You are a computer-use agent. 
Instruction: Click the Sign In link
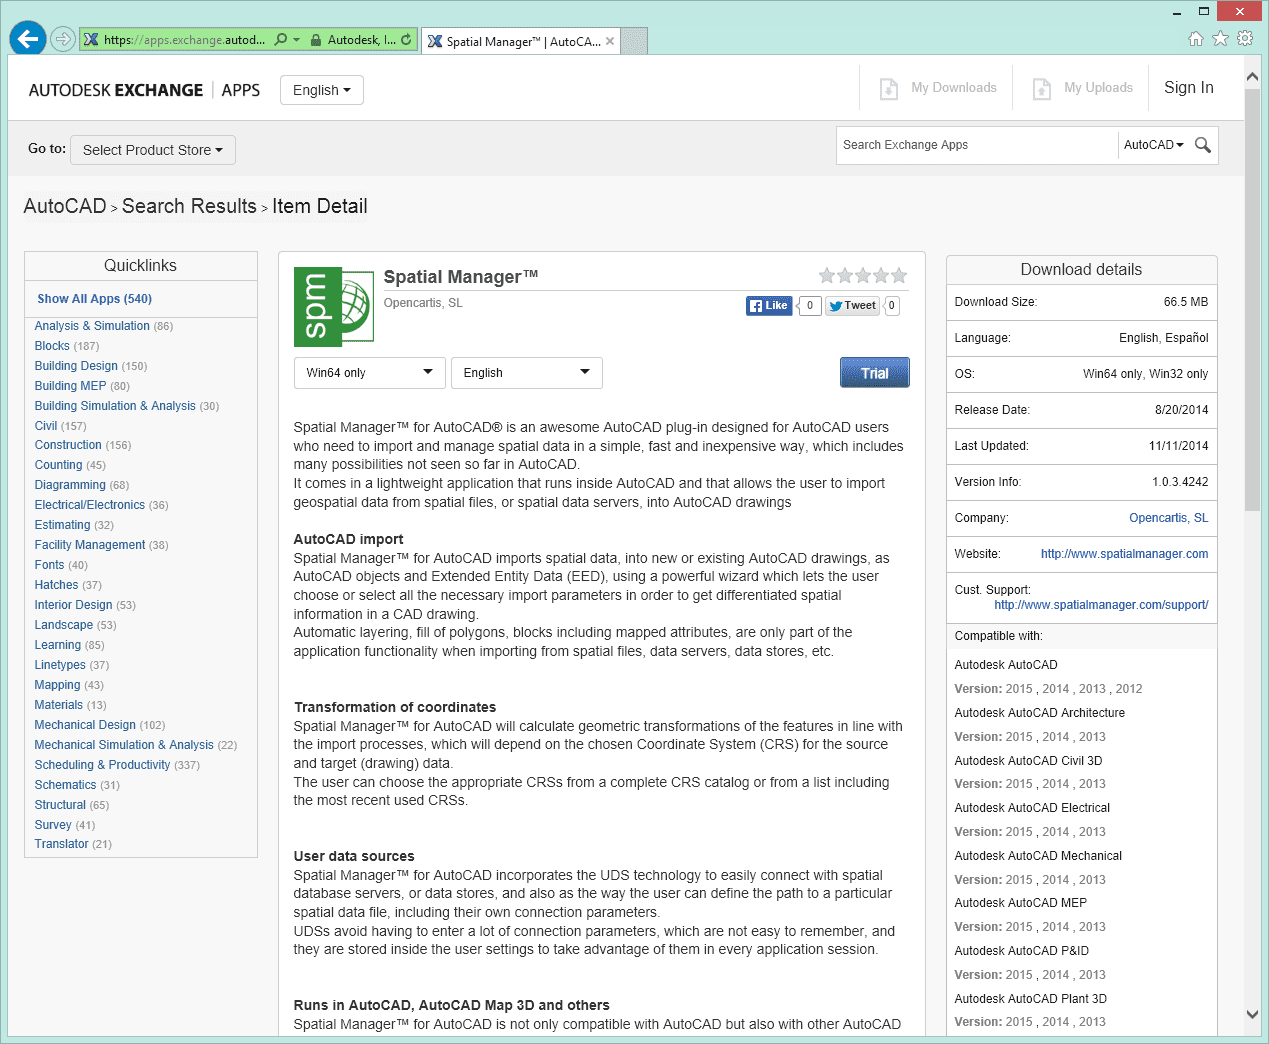1189,87
